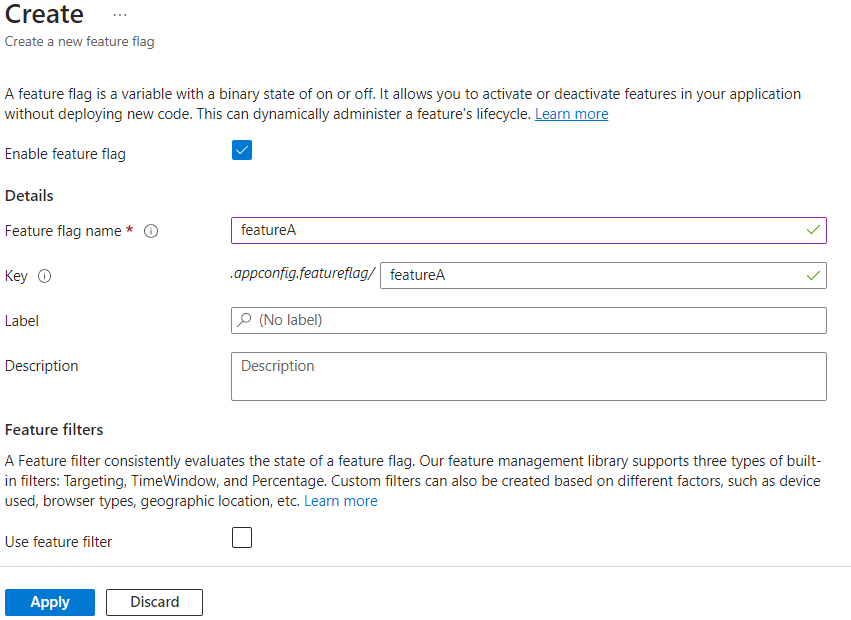Click the Discard button

tap(154, 602)
